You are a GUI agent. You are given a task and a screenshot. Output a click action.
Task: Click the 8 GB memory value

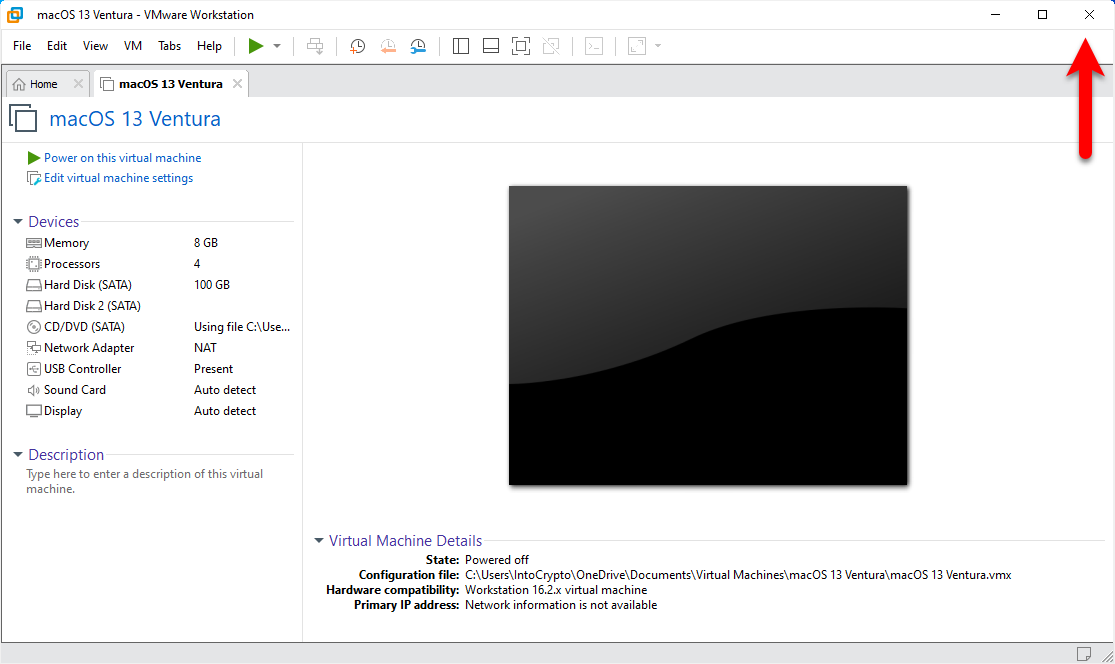pyautogui.click(x=206, y=243)
